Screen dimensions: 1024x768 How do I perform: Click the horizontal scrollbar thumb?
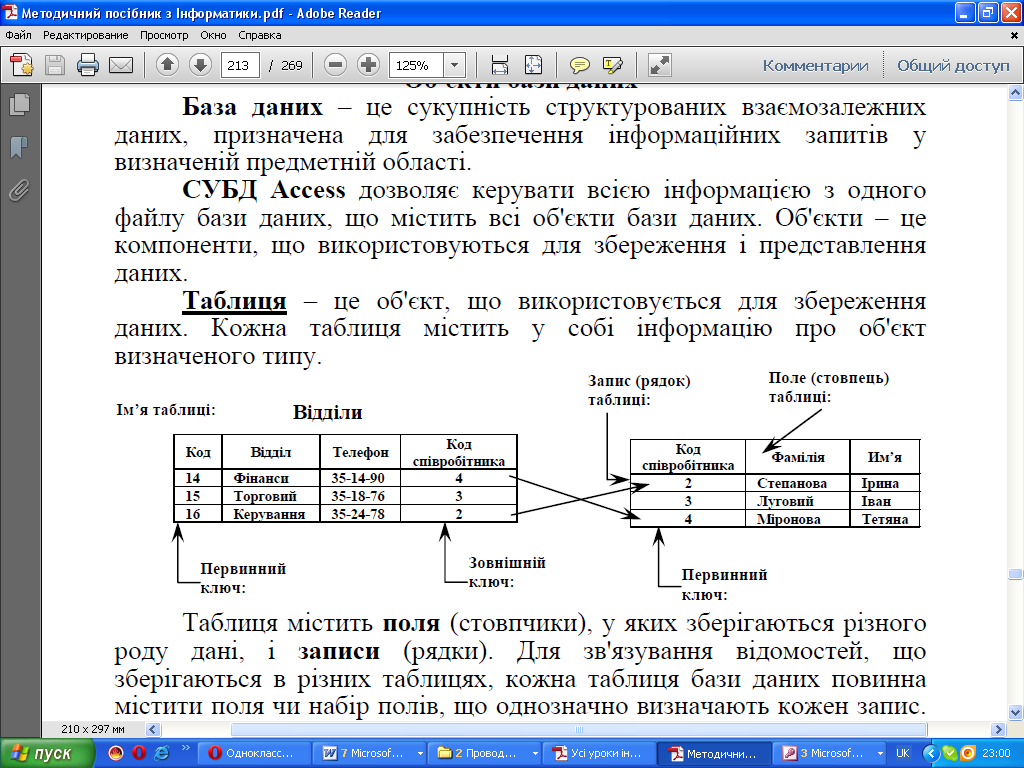pyautogui.click(x=579, y=729)
